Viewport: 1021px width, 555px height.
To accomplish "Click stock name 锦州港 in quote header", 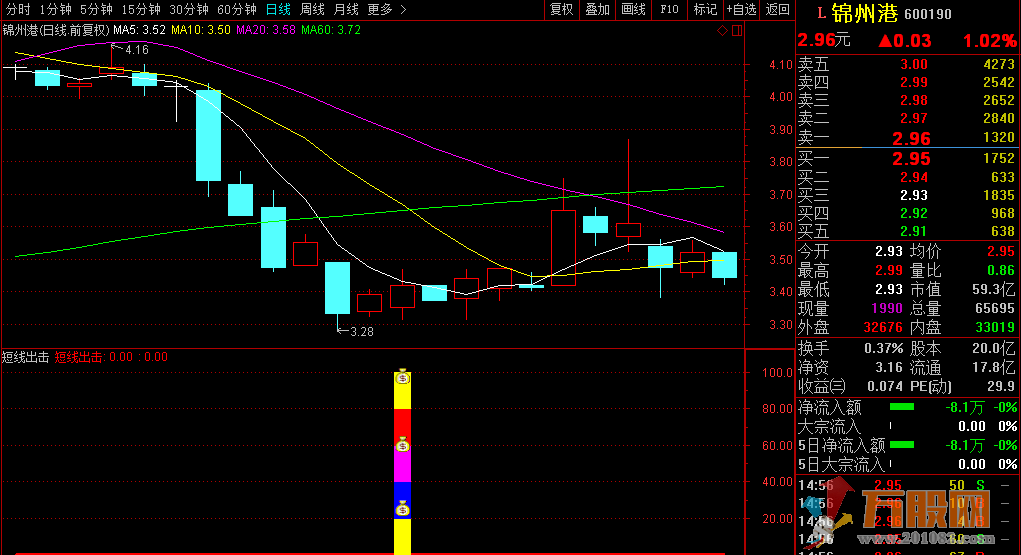I will click(864, 13).
